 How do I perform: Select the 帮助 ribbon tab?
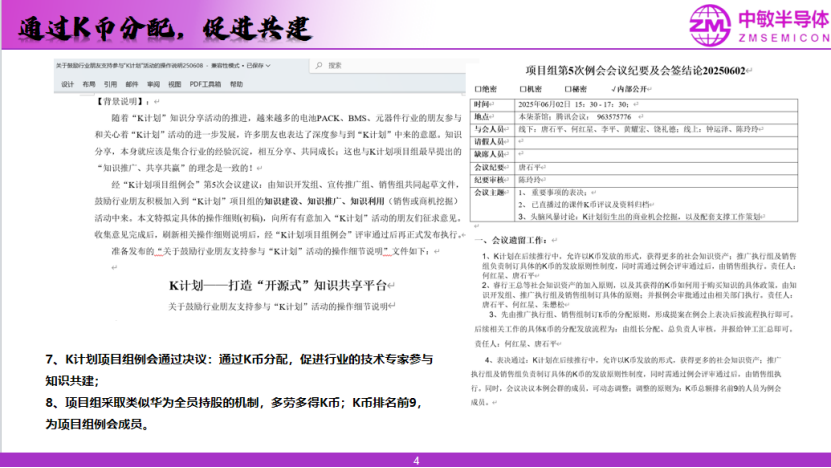coord(236,85)
